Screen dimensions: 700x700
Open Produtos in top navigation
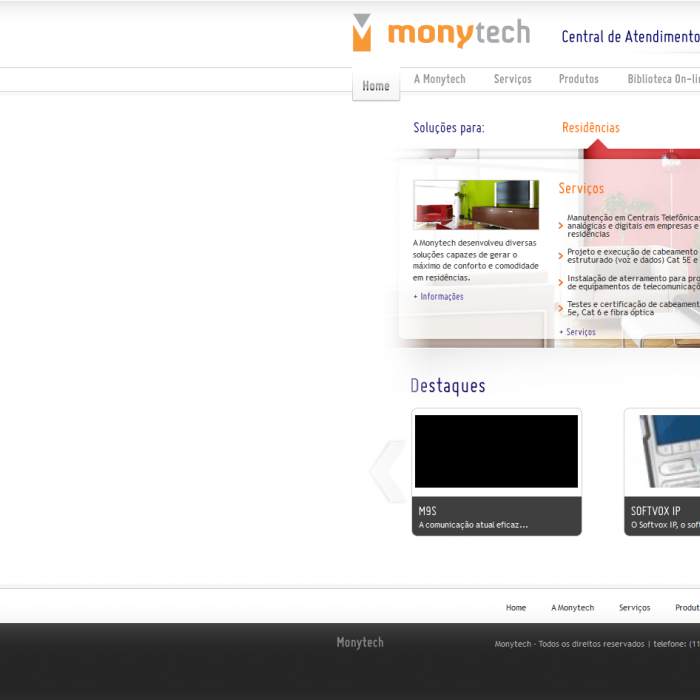pyautogui.click(x=579, y=79)
